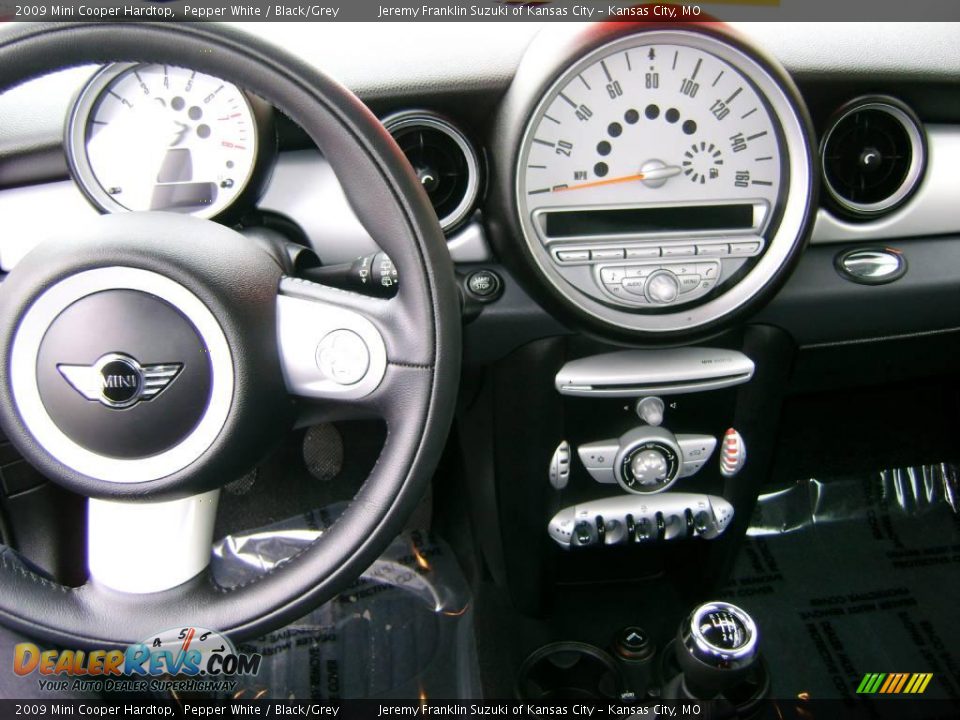Image resolution: width=960 pixels, height=720 pixels.
Task: Tap the music note button on radio
Action: pos(612,276)
